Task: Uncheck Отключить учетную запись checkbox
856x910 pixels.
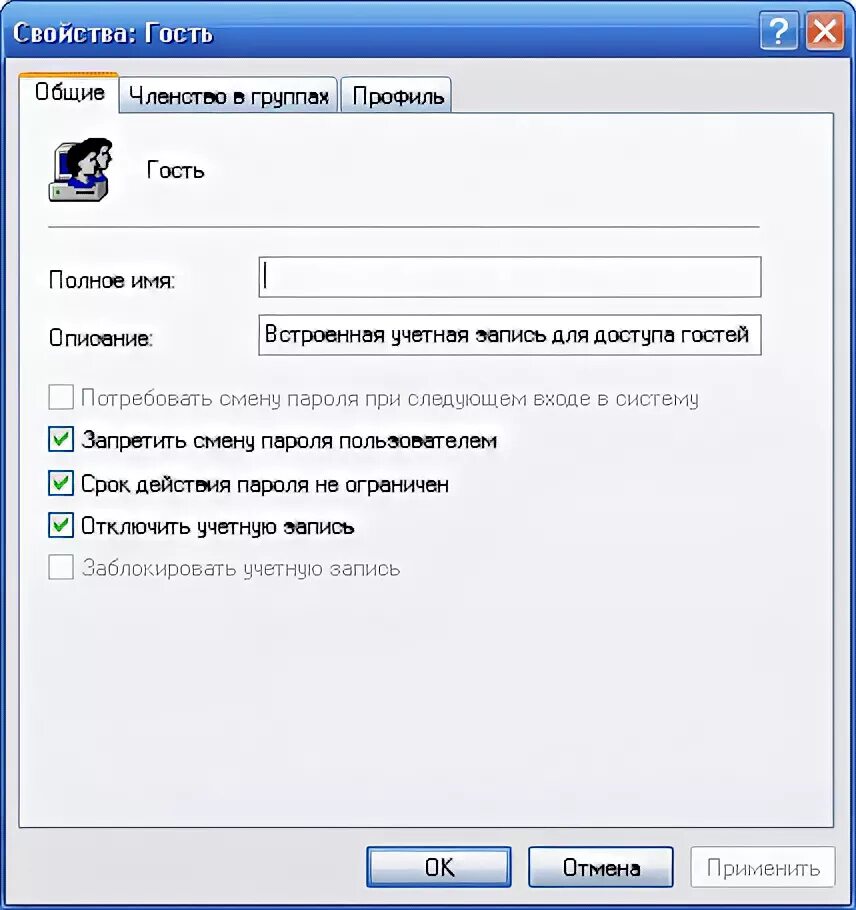Action: click(61, 525)
